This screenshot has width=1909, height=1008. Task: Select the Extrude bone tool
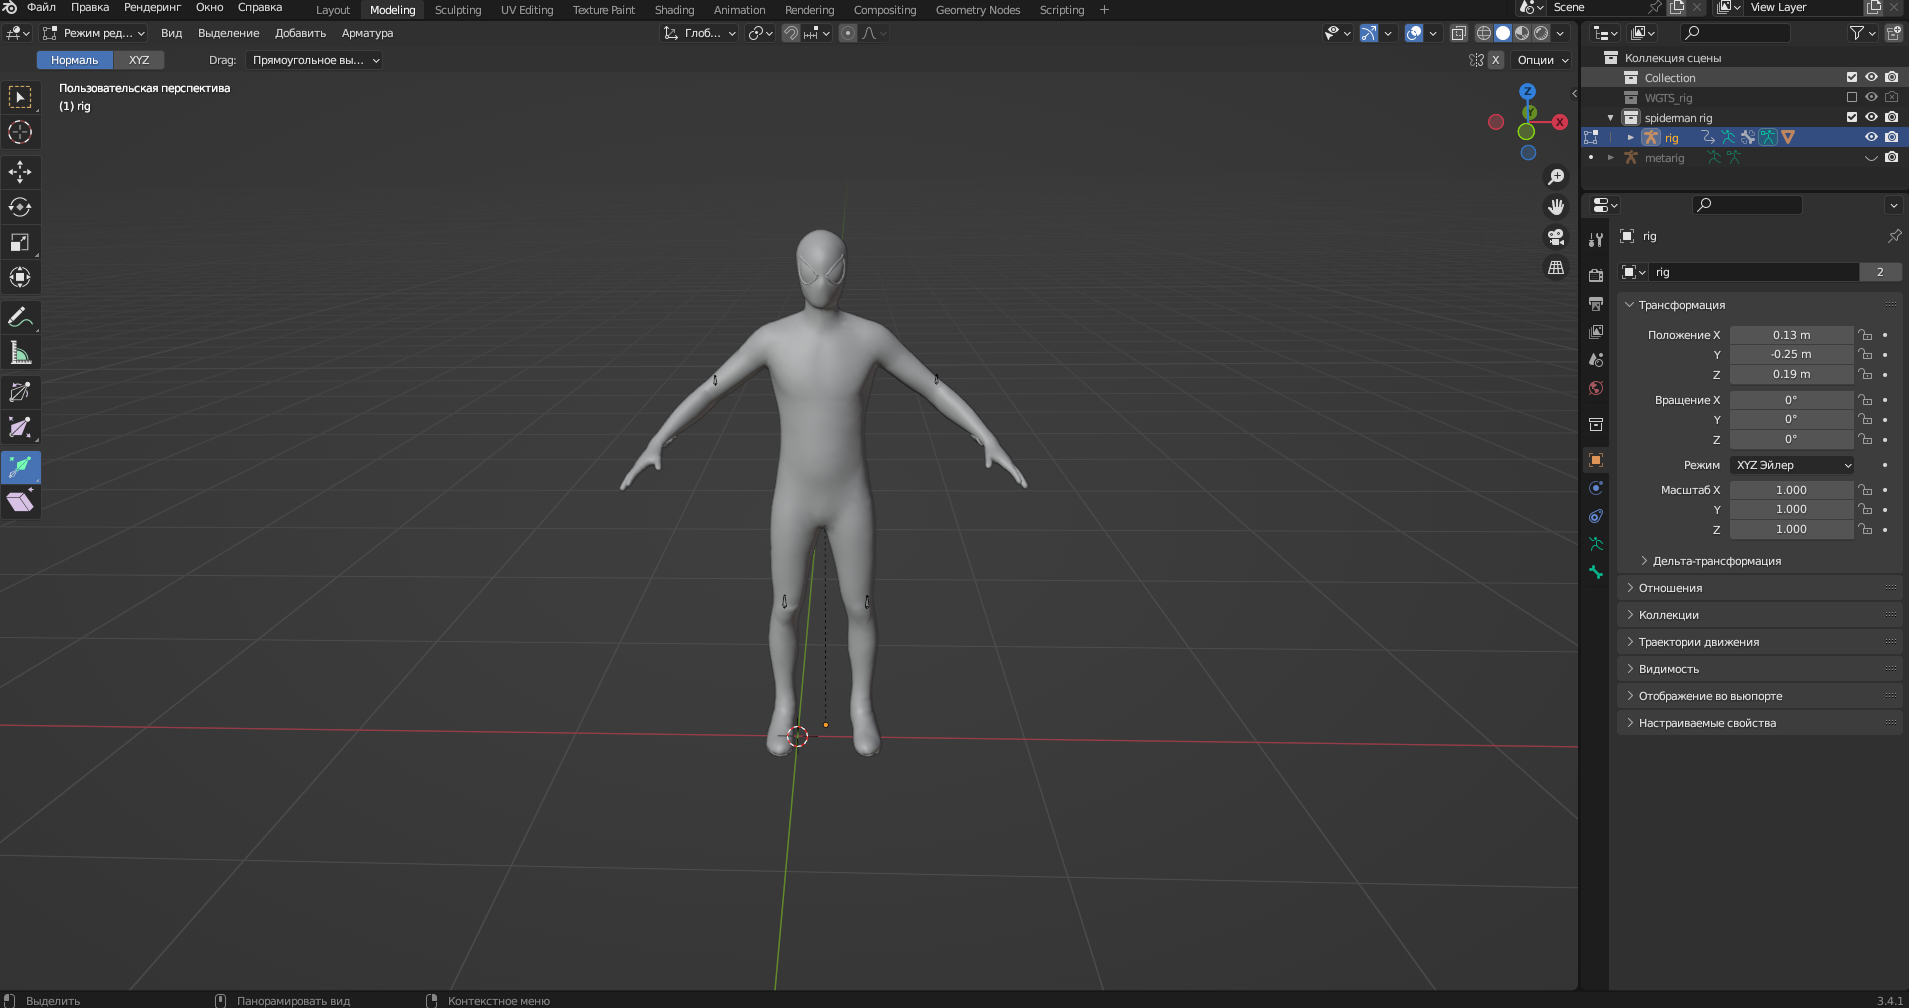coord(20,467)
